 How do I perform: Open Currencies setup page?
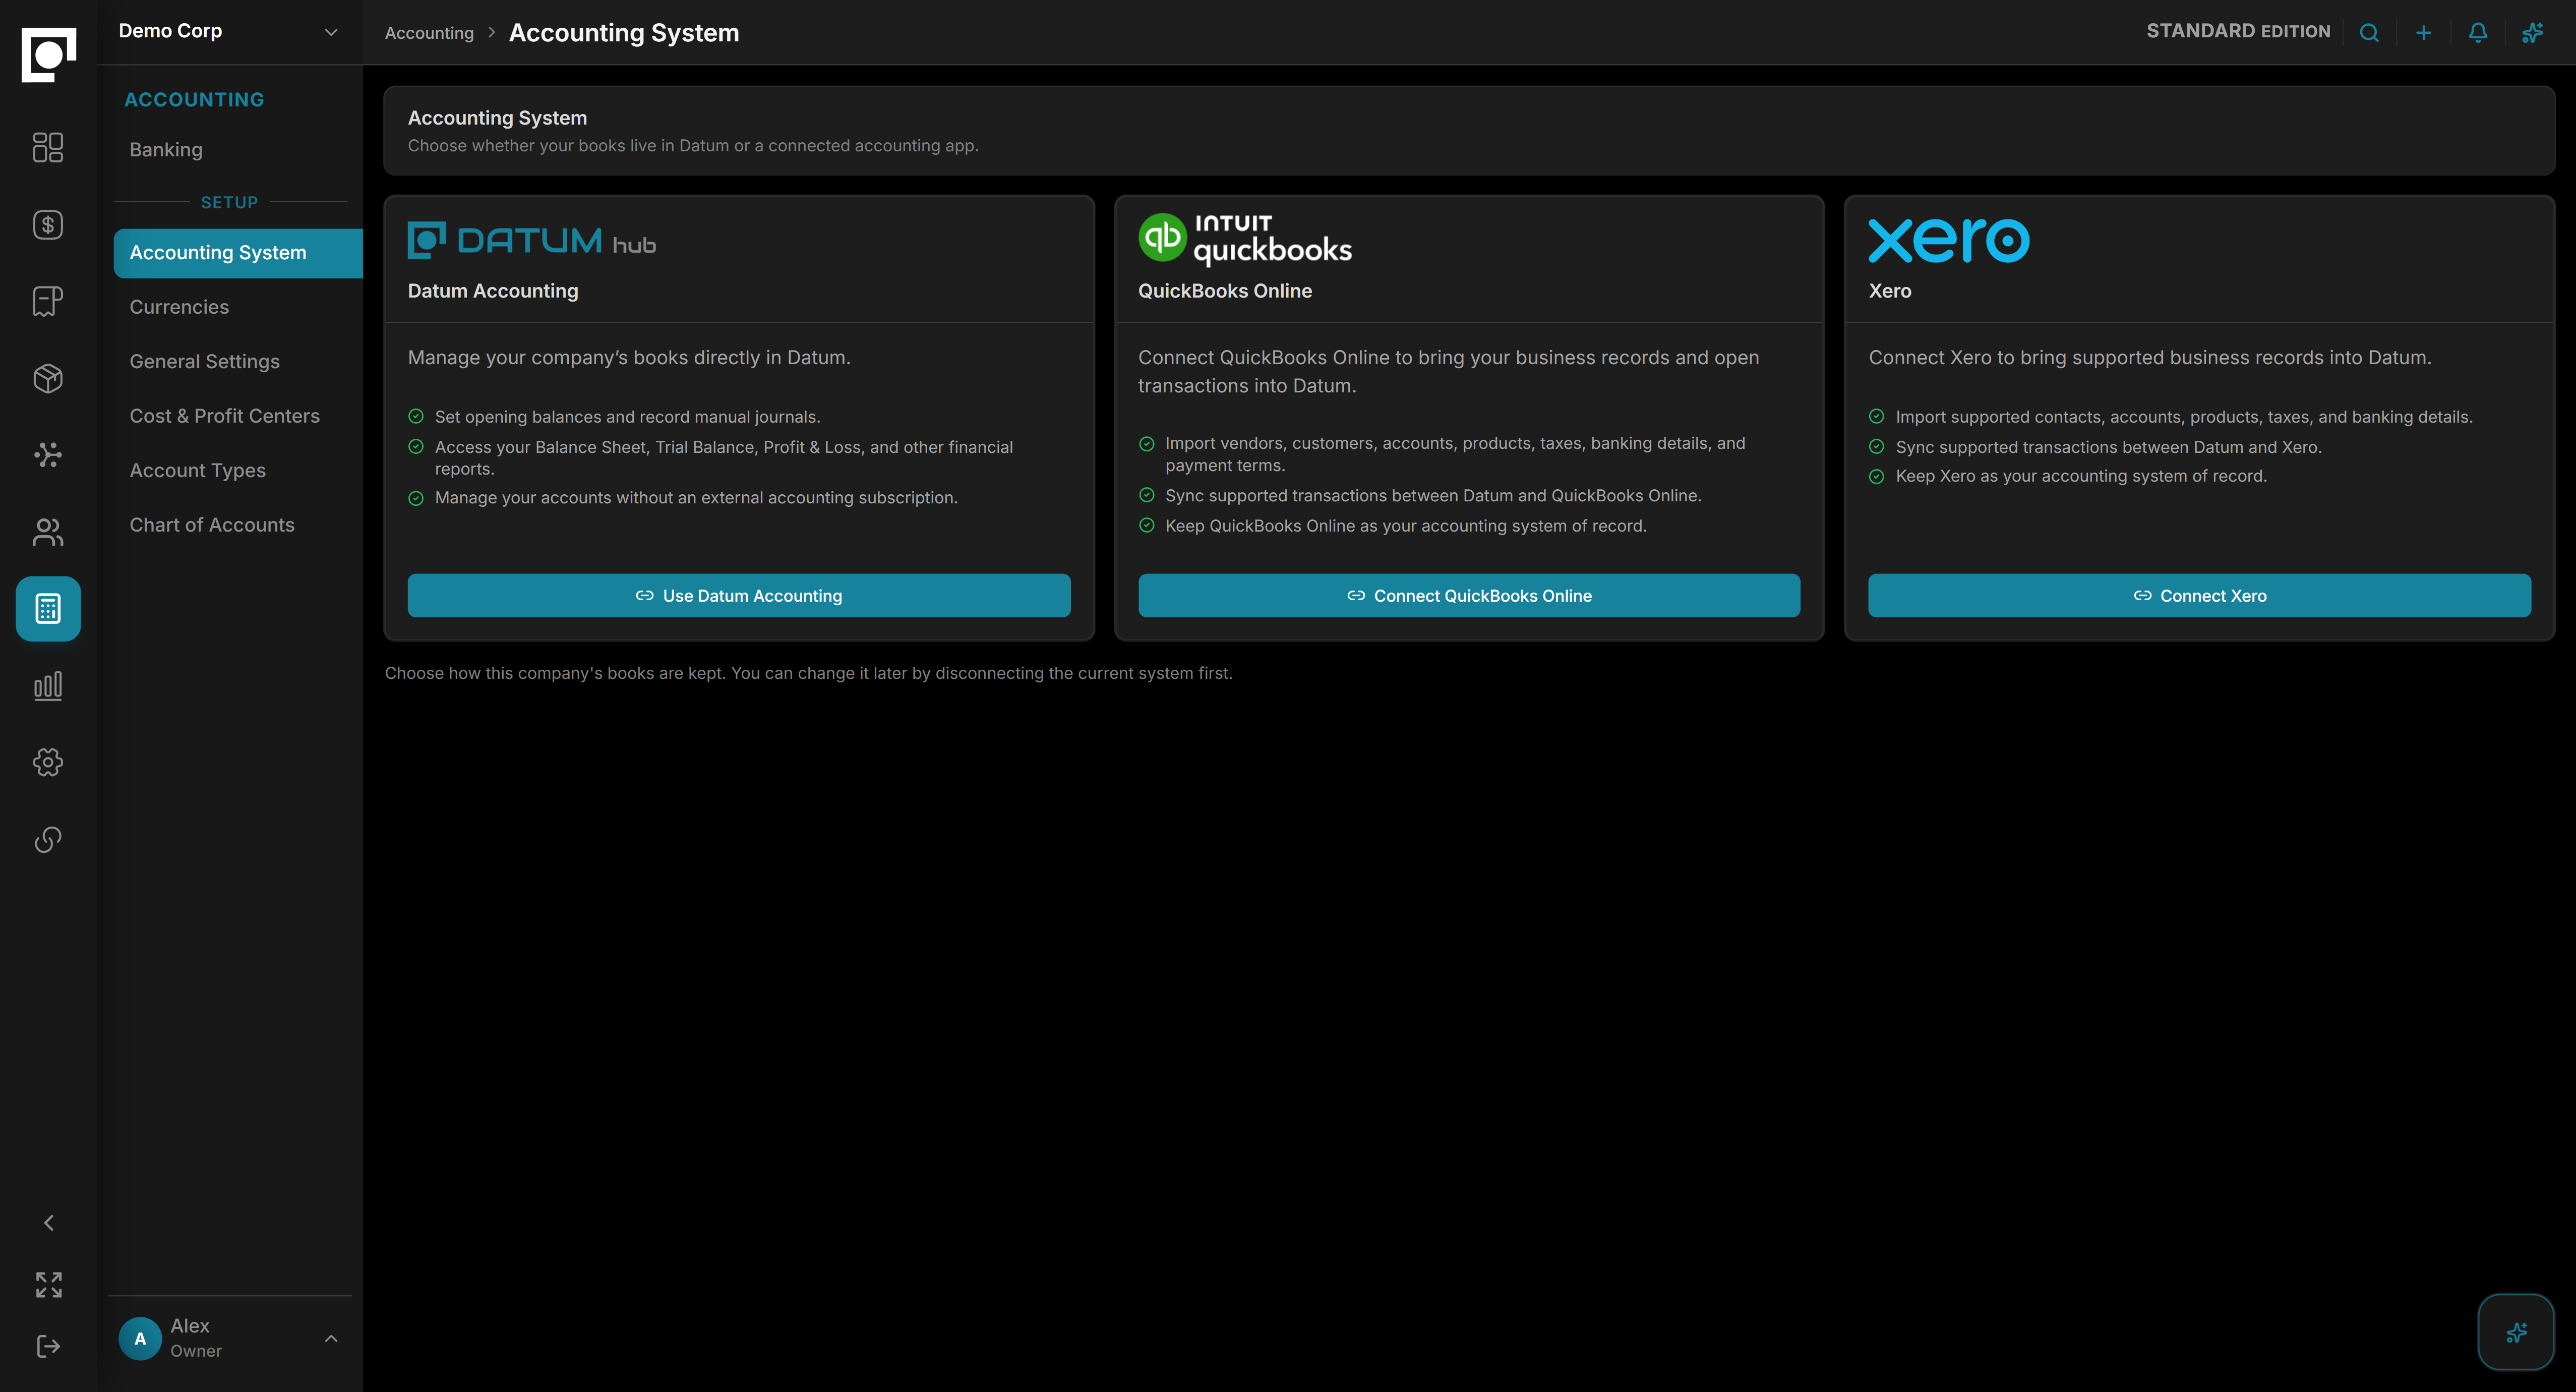tap(179, 307)
